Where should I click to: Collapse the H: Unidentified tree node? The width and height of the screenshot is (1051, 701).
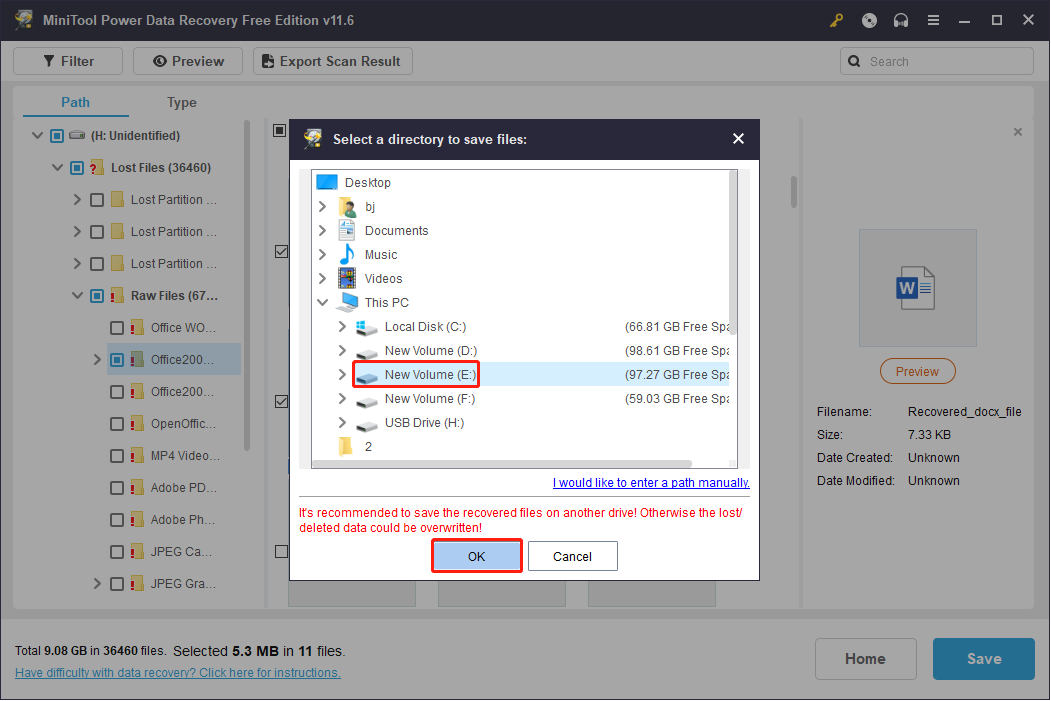38,136
